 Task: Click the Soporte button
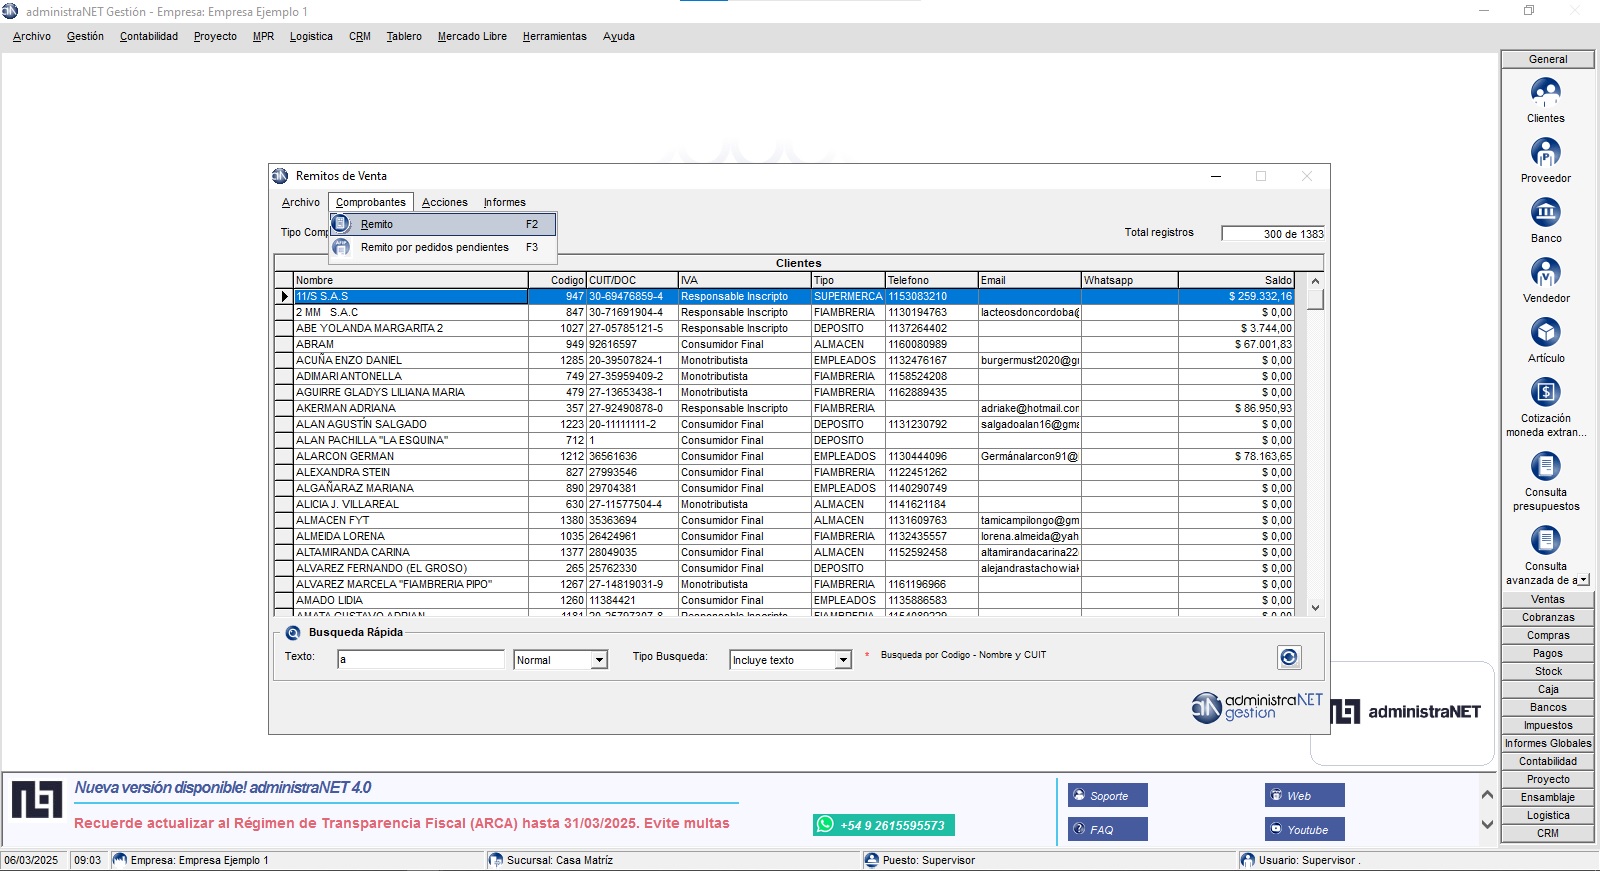1108,796
